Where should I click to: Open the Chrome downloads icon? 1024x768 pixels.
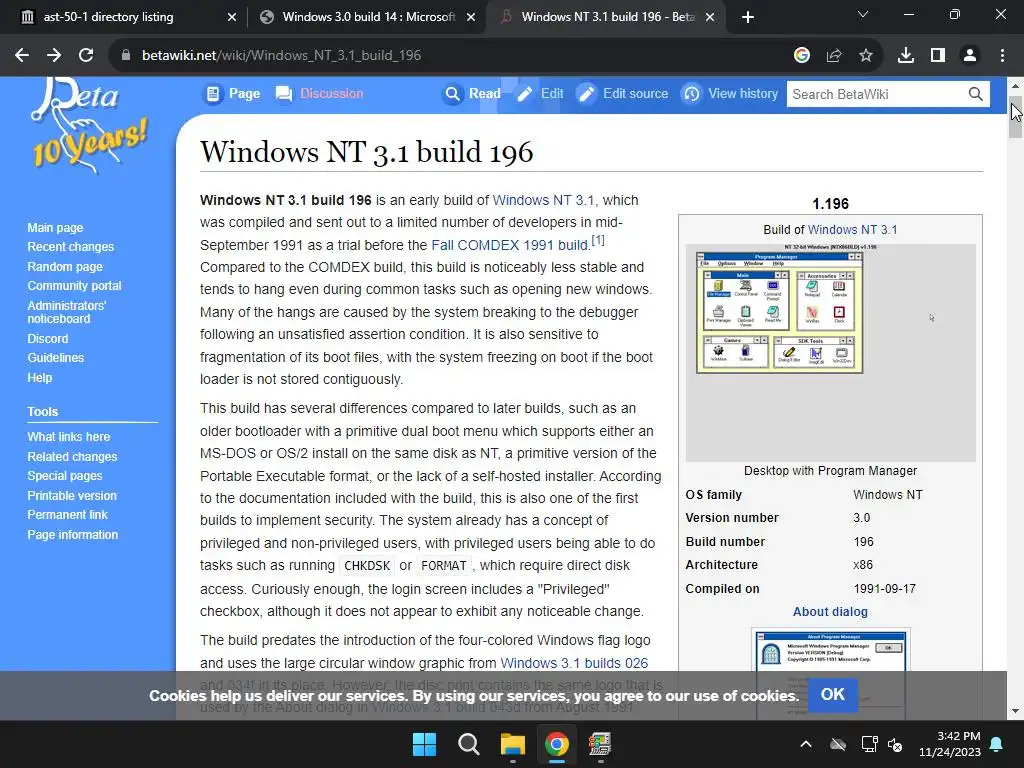[x=906, y=56]
